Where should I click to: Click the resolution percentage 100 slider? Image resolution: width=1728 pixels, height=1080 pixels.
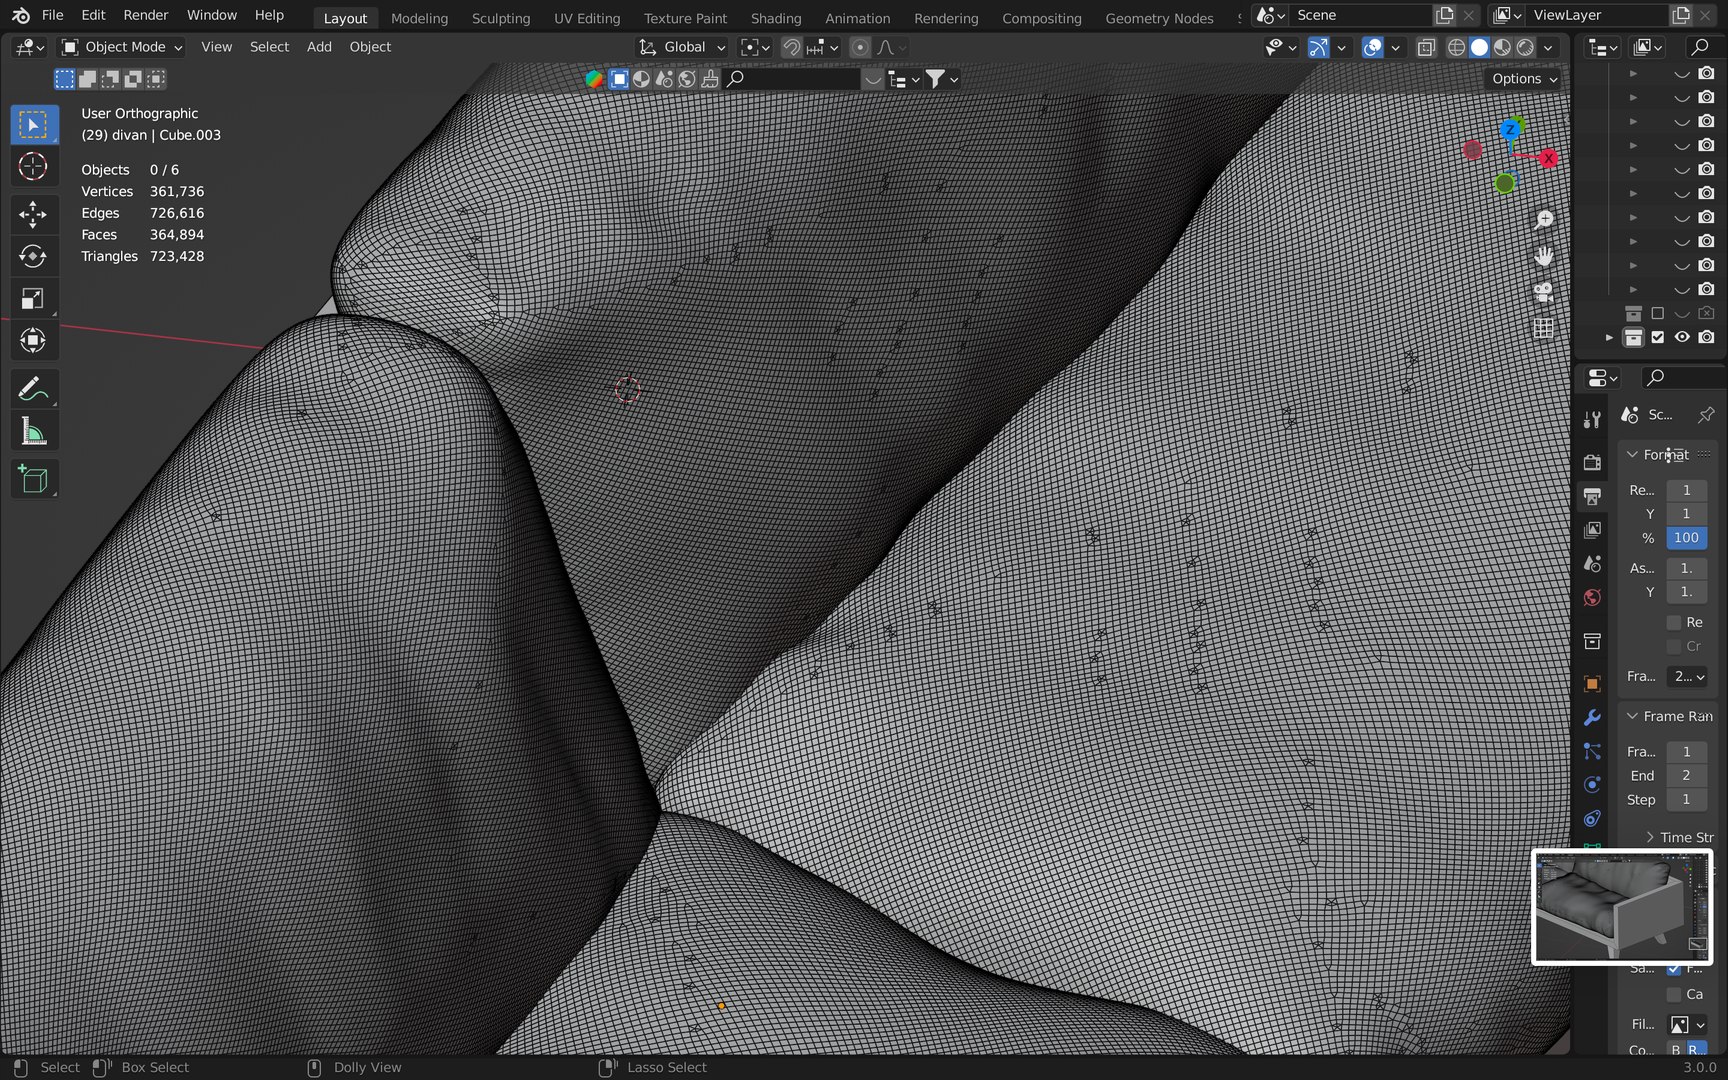tap(1687, 538)
